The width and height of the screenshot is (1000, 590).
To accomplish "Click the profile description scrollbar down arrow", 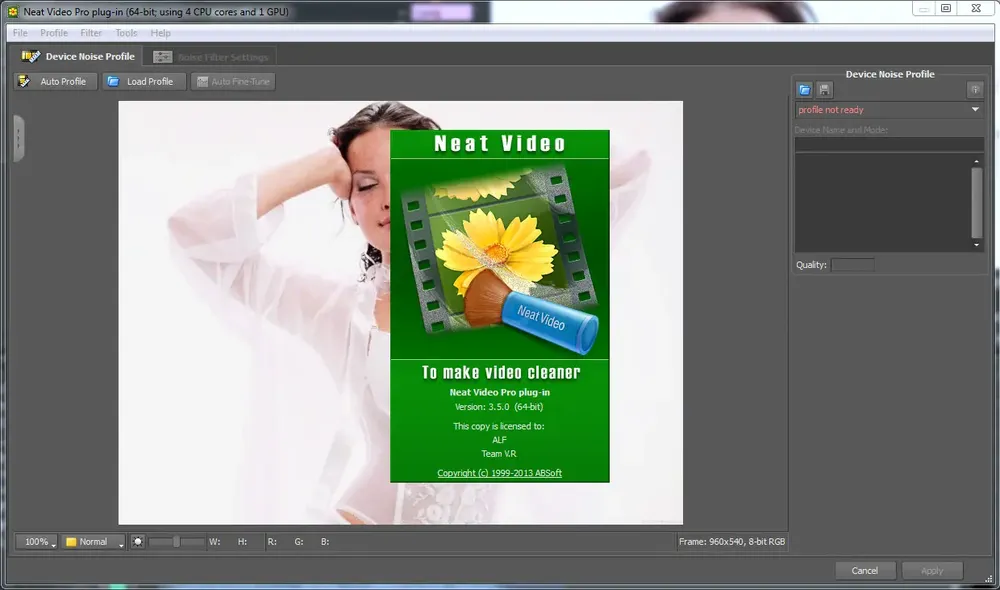I will click(x=976, y=245).
